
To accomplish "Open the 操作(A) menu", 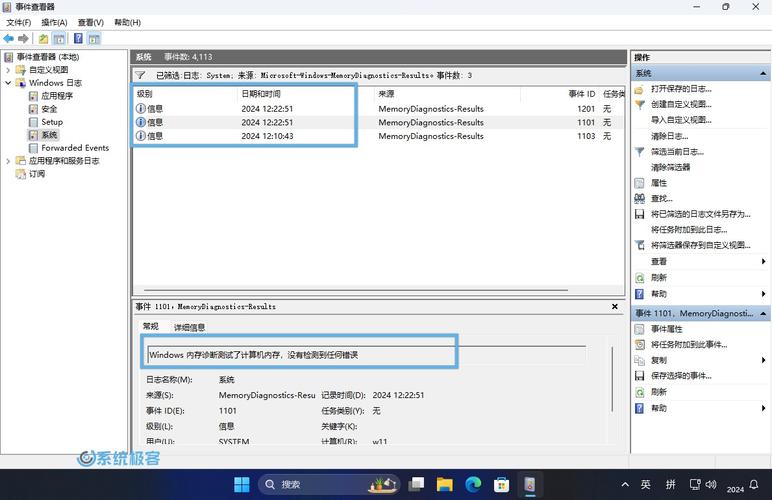I will (54, 23).
